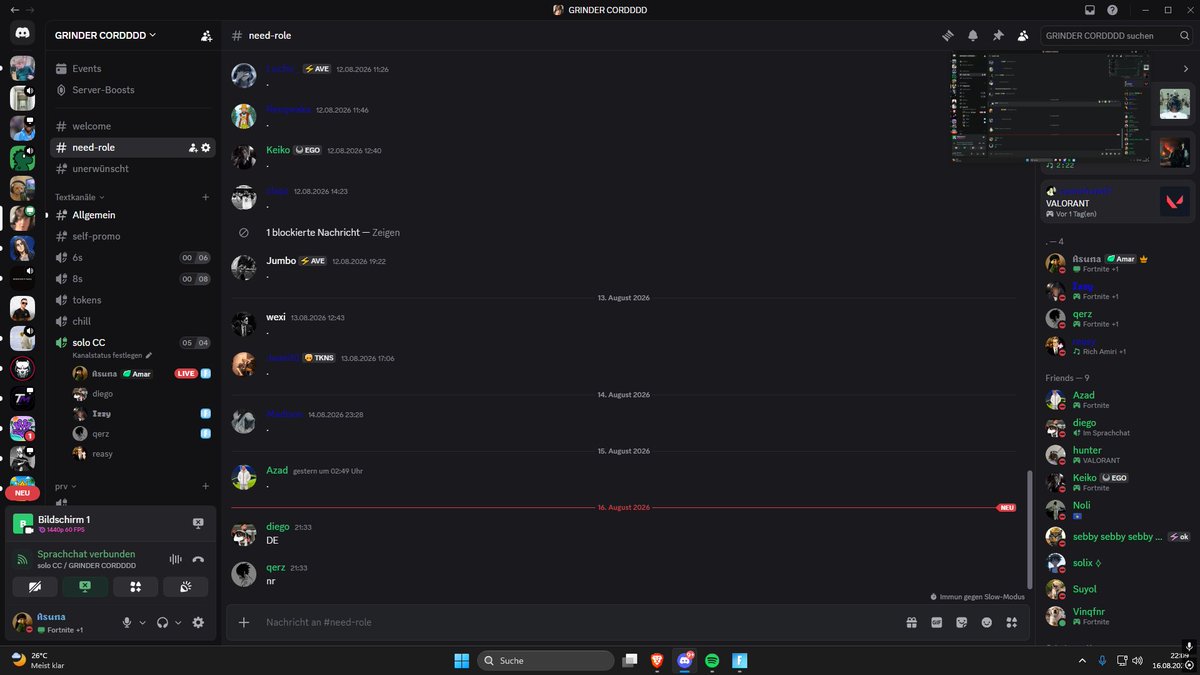
Task: Add channel plus next to prv
Action: pyautogui.click(x=206, y=486)
